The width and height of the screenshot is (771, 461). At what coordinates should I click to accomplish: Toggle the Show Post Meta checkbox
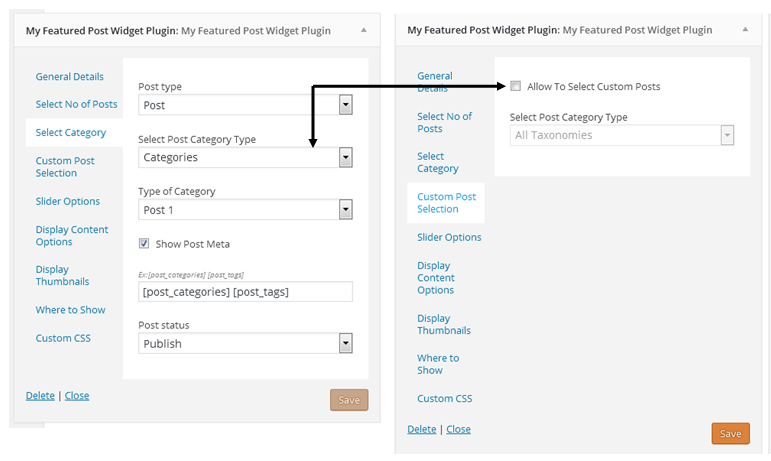pyautogui.click(x=144, y=244)
